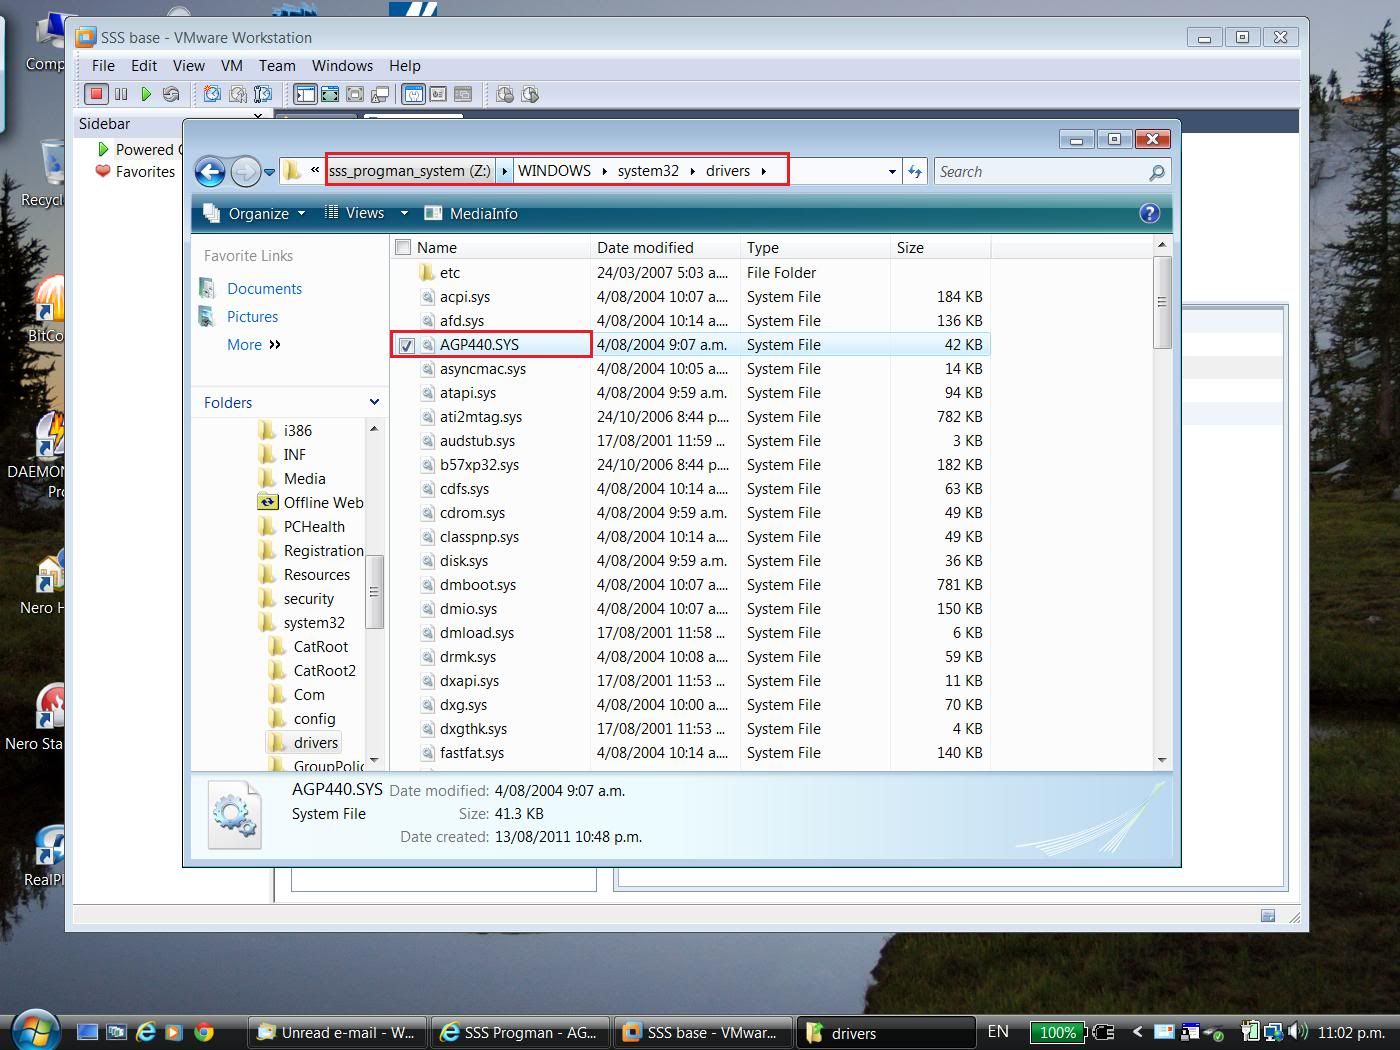Viewport: 1400px width, 1050px height.
Task: Open the recent pages dropdown next to Forward
Action: point(270,172)
